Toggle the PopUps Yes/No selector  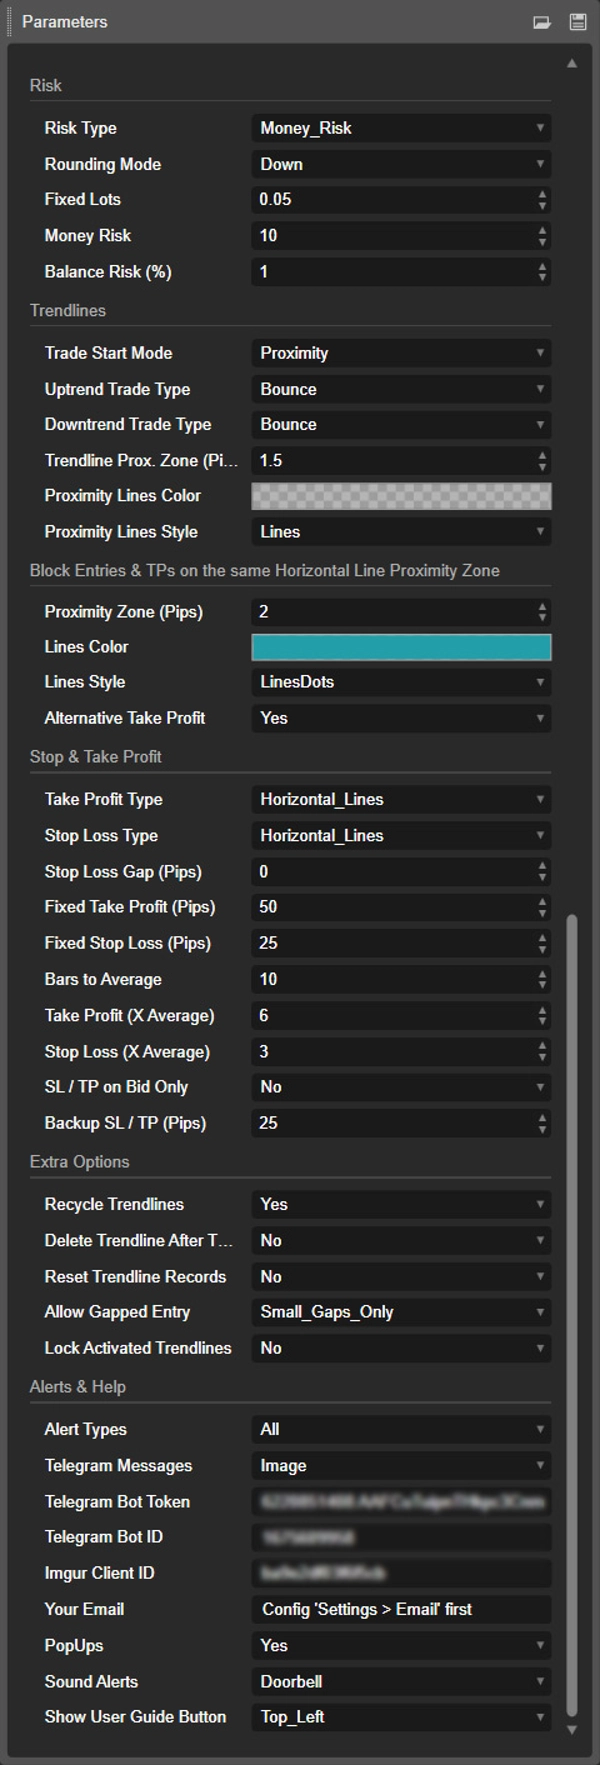point(400,1646)
